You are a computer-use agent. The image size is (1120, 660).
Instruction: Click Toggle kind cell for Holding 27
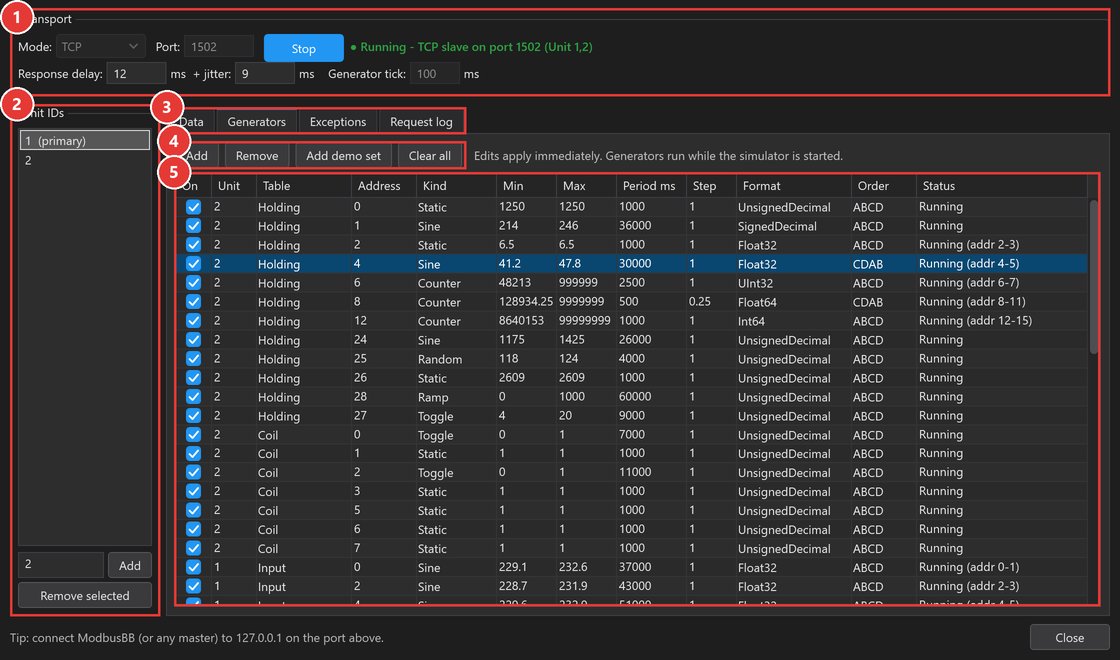pos(456,416)
